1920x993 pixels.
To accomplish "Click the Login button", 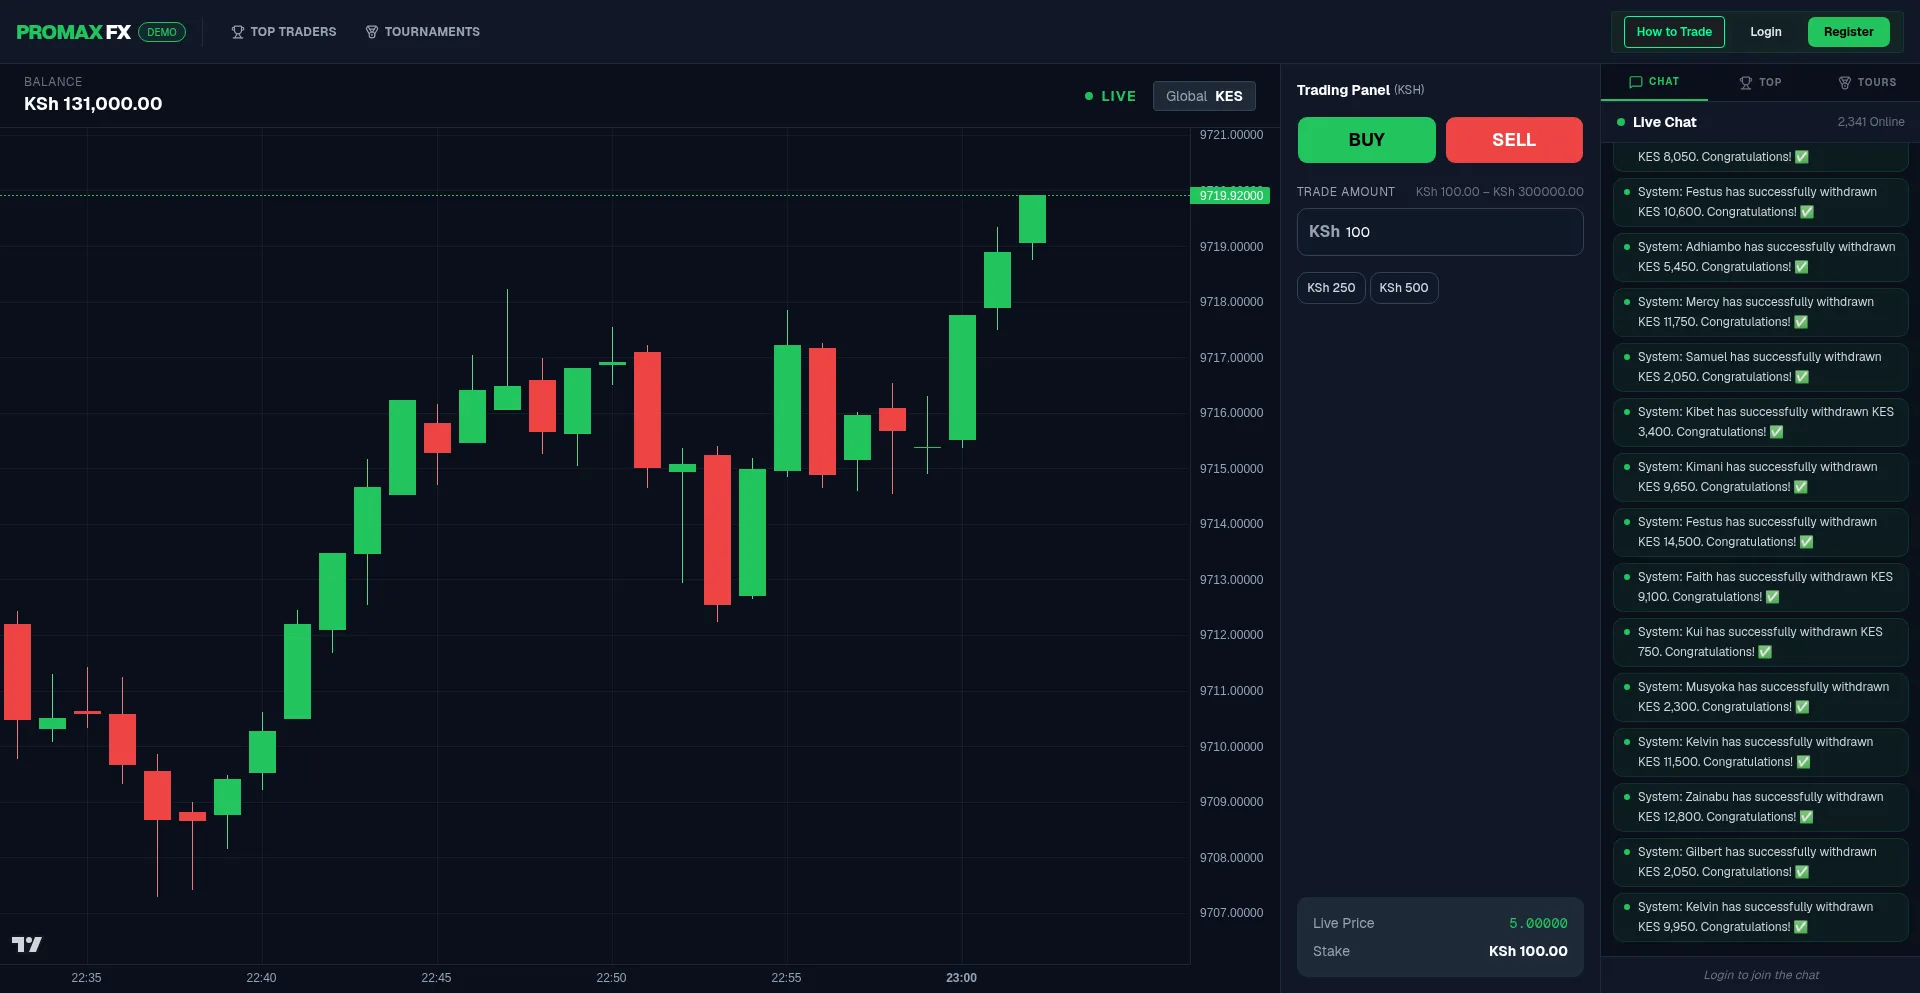I will pos(1766,32).
